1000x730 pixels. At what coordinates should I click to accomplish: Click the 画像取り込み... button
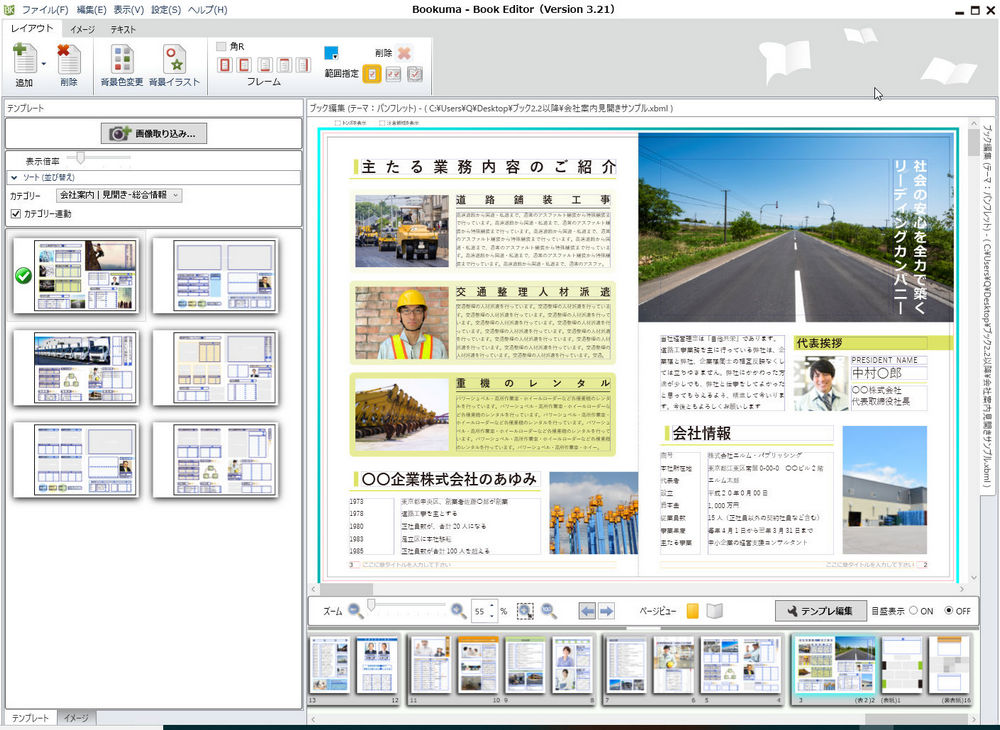coord(154,133)
